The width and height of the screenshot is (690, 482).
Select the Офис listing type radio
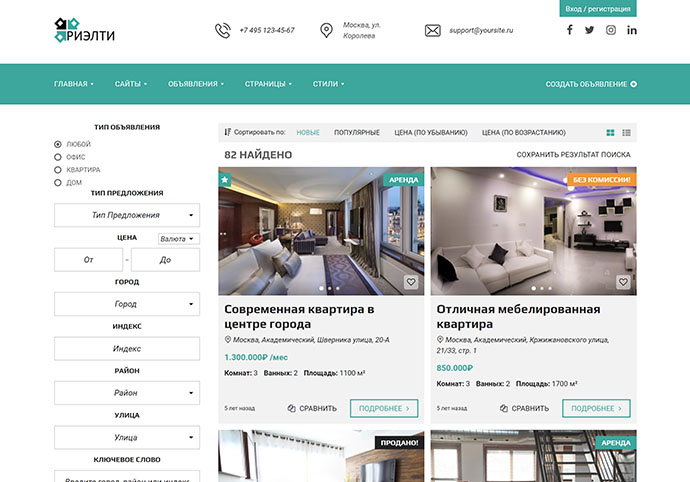[x=58, y=157]
